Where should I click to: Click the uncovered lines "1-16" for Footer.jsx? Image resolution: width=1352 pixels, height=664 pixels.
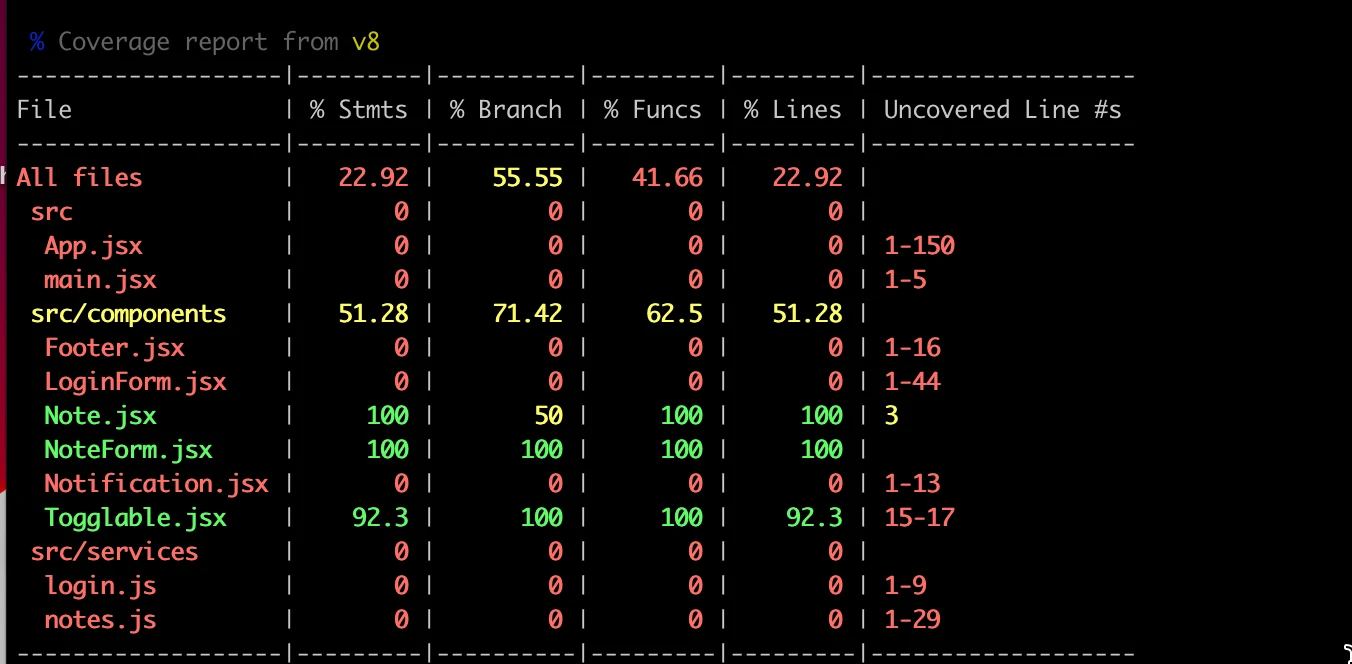tap(912, 348)
